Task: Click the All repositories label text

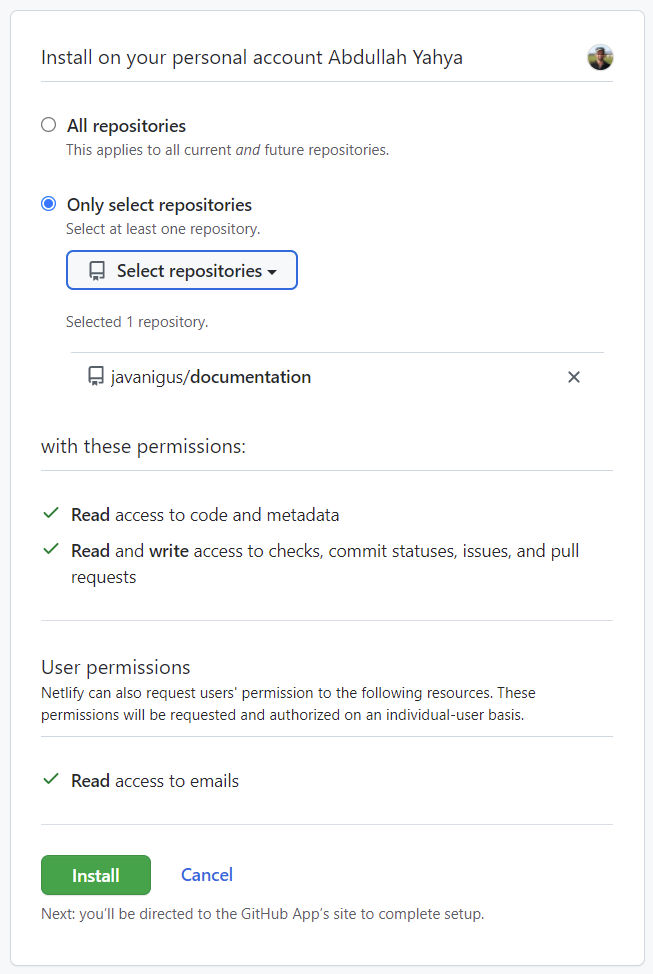Action: (126, 126)
